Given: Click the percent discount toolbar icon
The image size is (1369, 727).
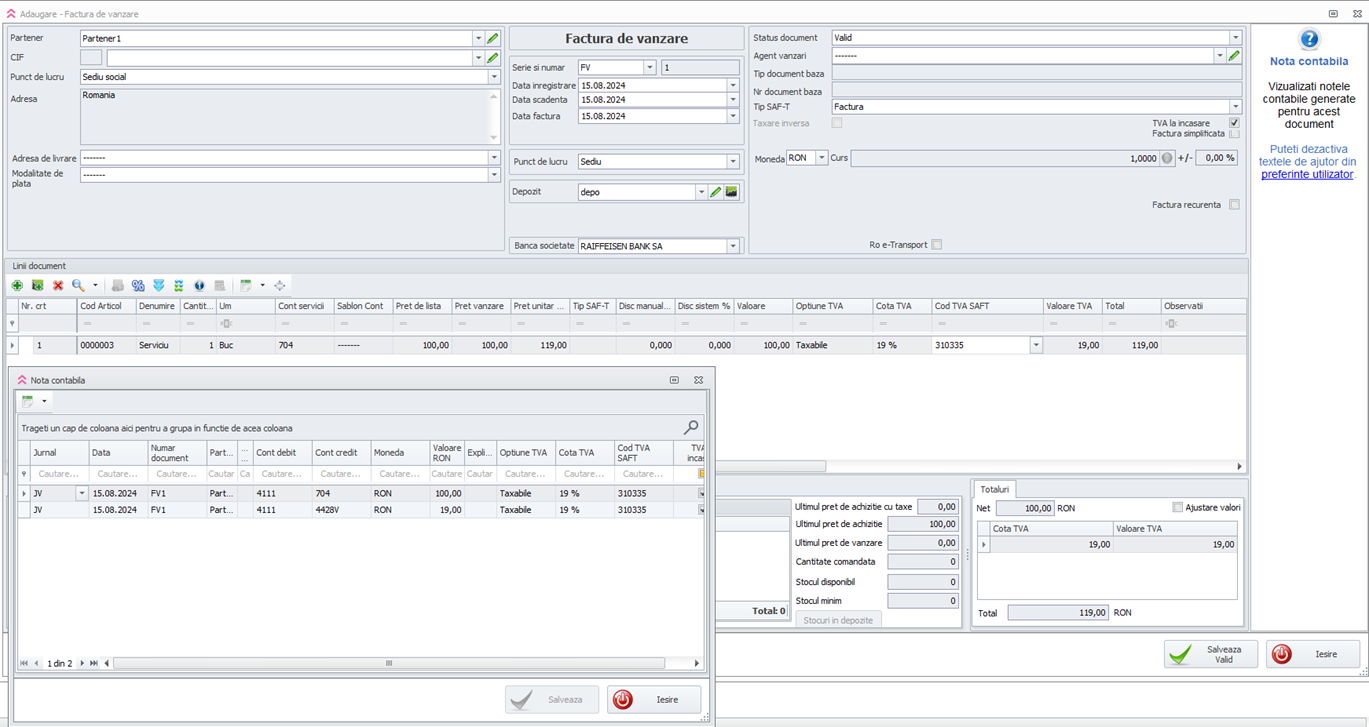Looking at the screenshot, I should (138, 286).
